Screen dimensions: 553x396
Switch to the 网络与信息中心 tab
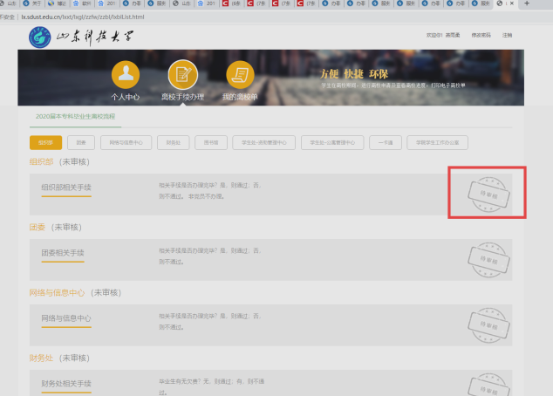pos(126,142)
